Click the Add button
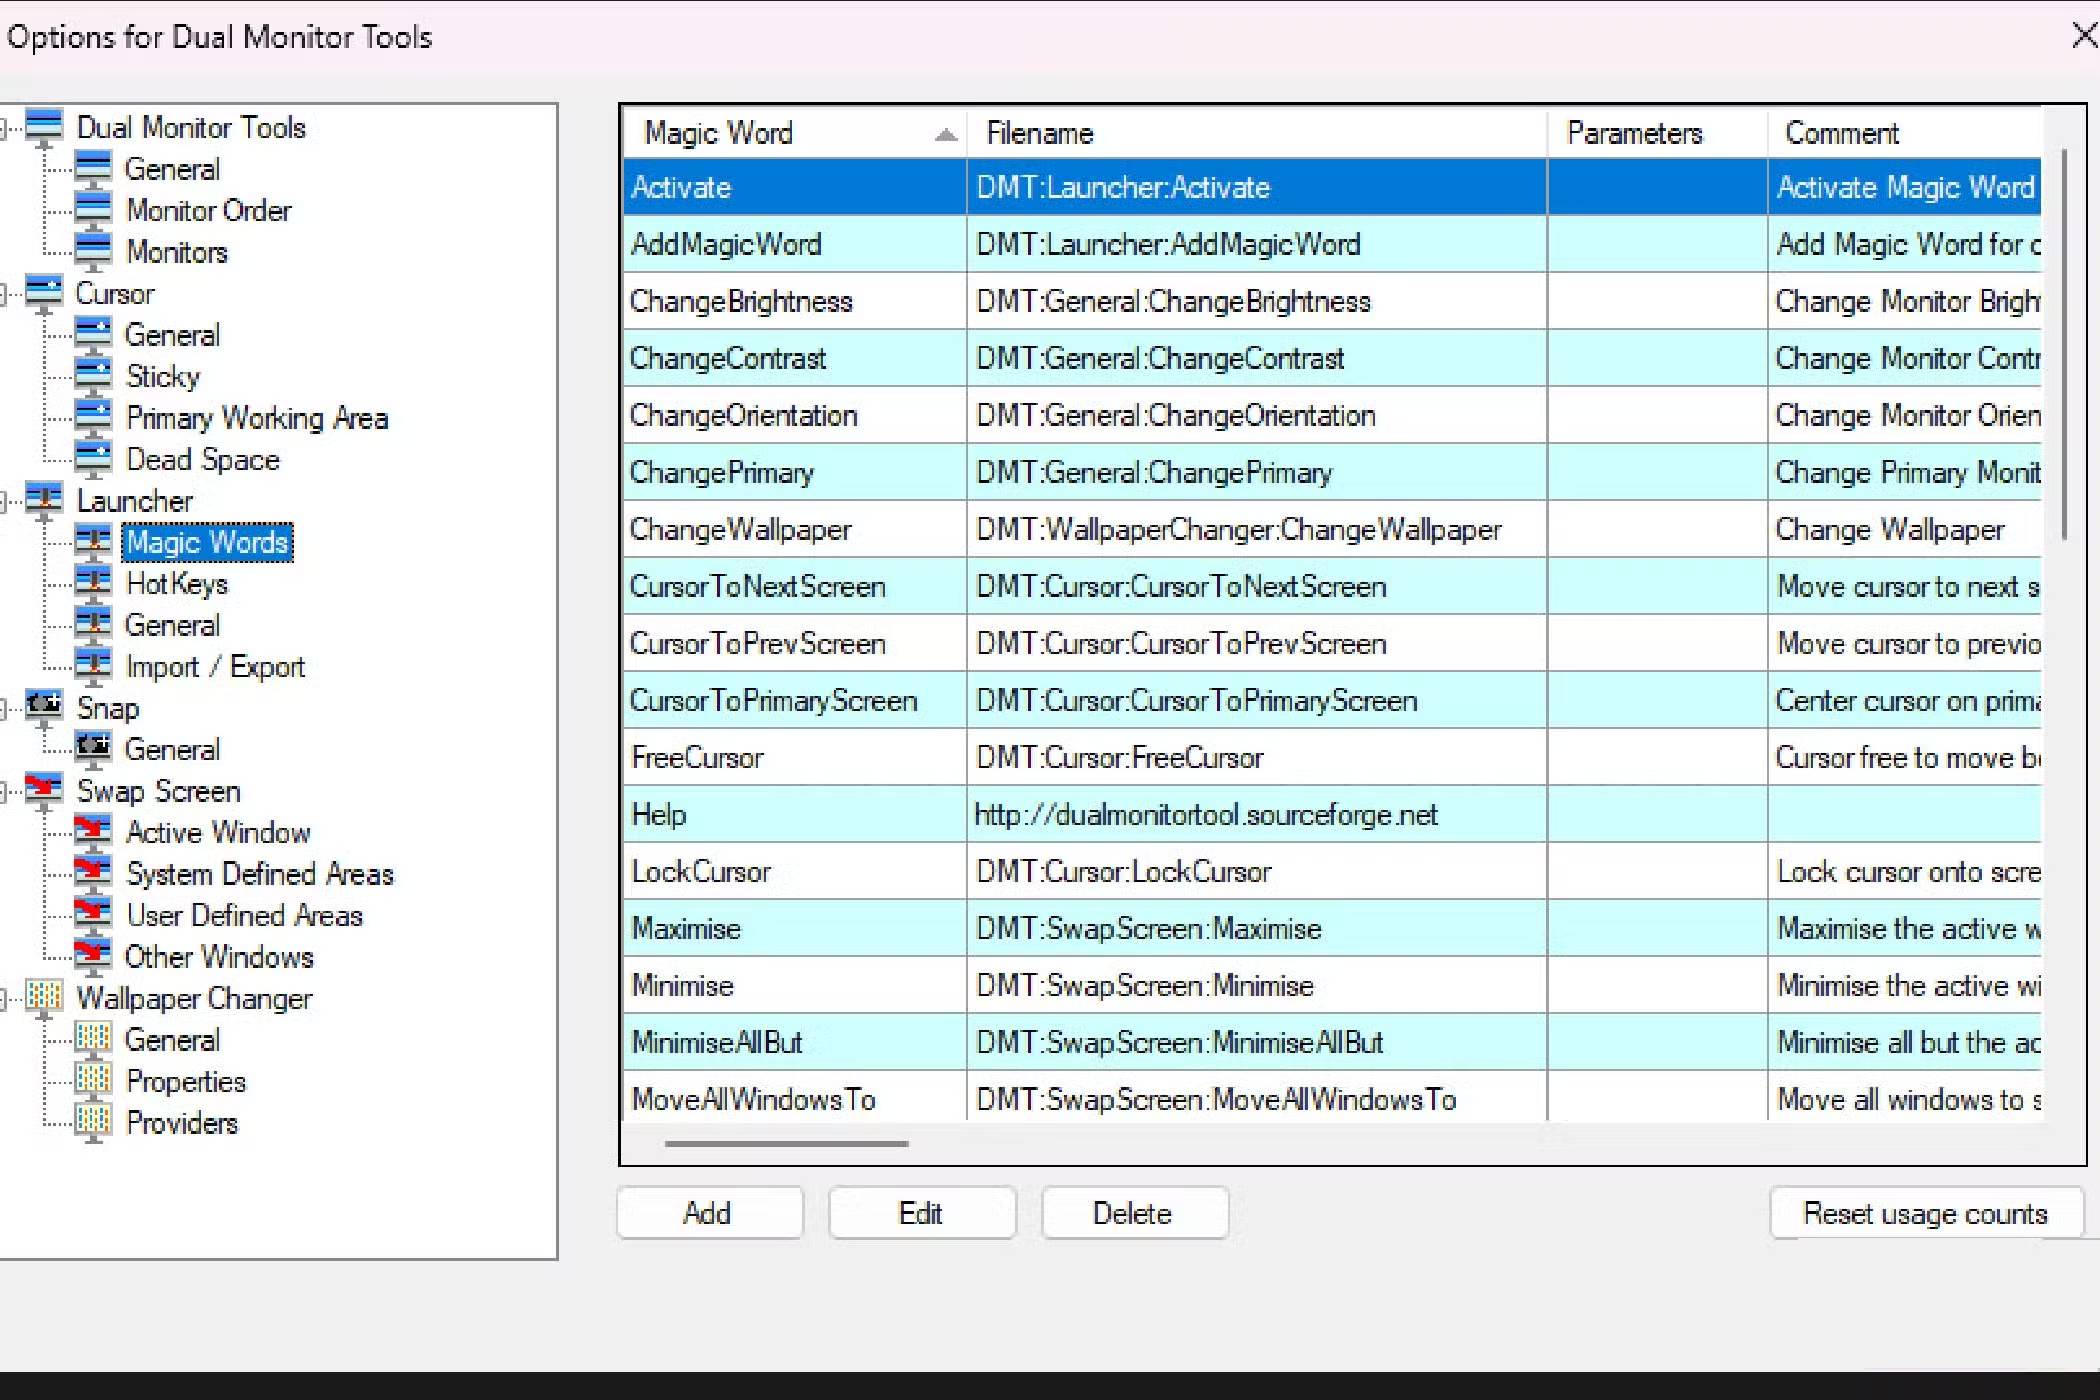 pos(709,1213)
